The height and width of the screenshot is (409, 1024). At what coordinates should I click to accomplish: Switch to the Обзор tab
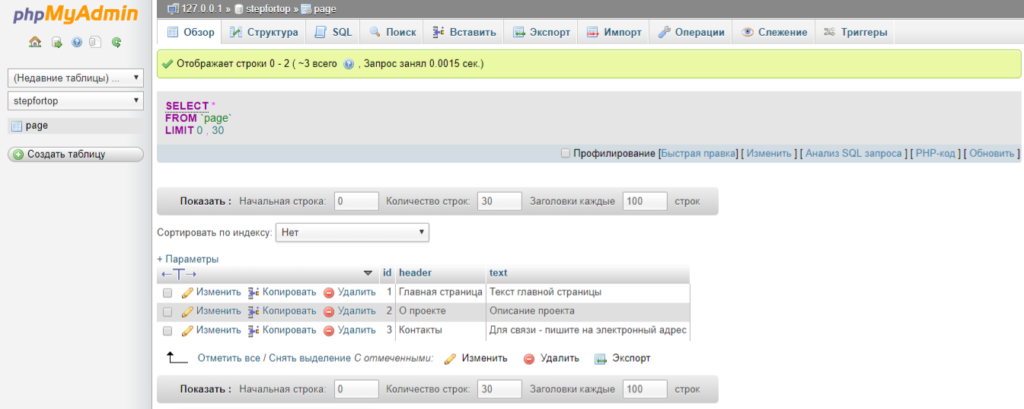(x=190, y=32)
